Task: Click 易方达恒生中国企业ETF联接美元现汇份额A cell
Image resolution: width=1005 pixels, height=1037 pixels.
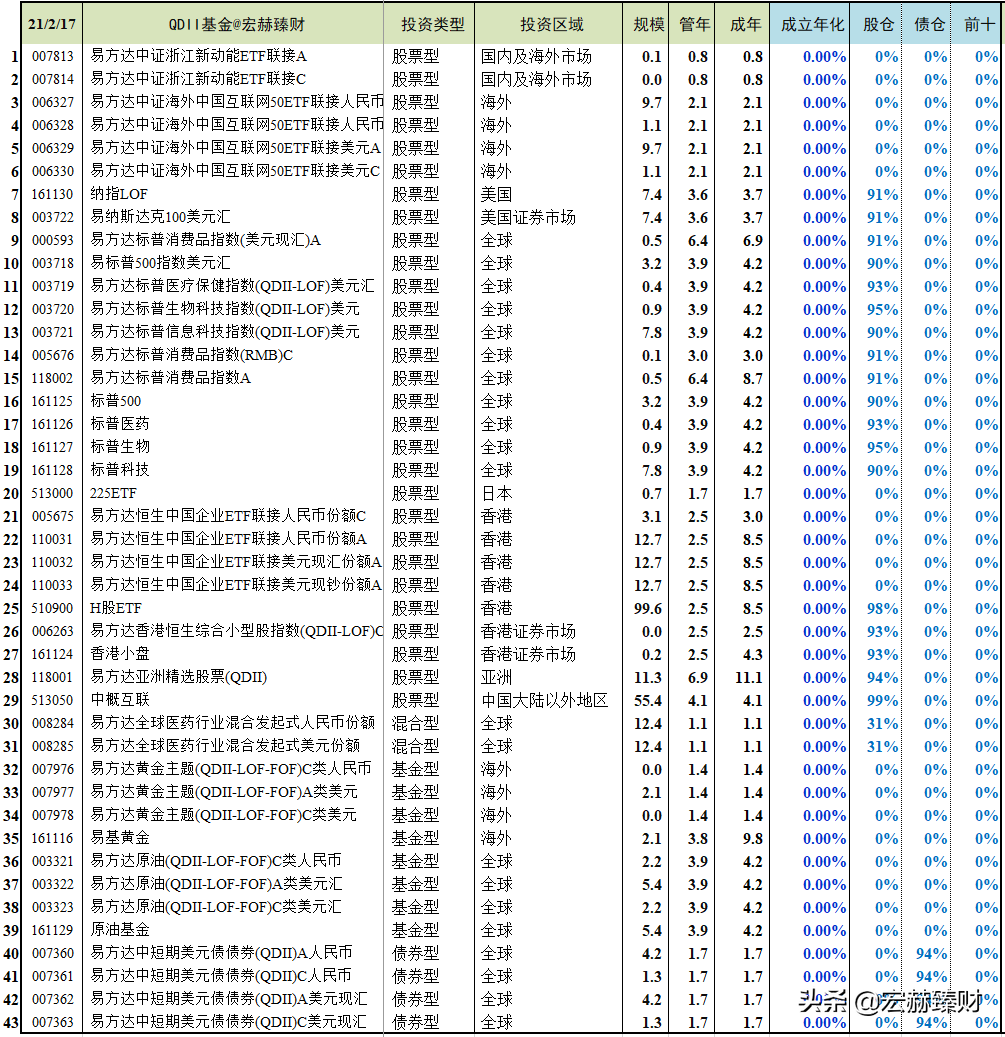Action: coord(236,562)
